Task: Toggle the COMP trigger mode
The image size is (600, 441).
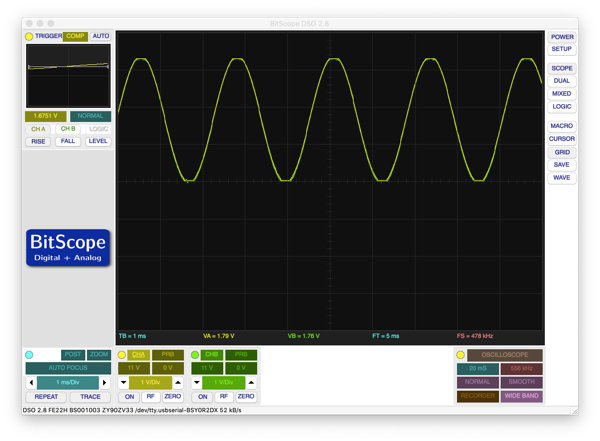Action: pos(75,36)
